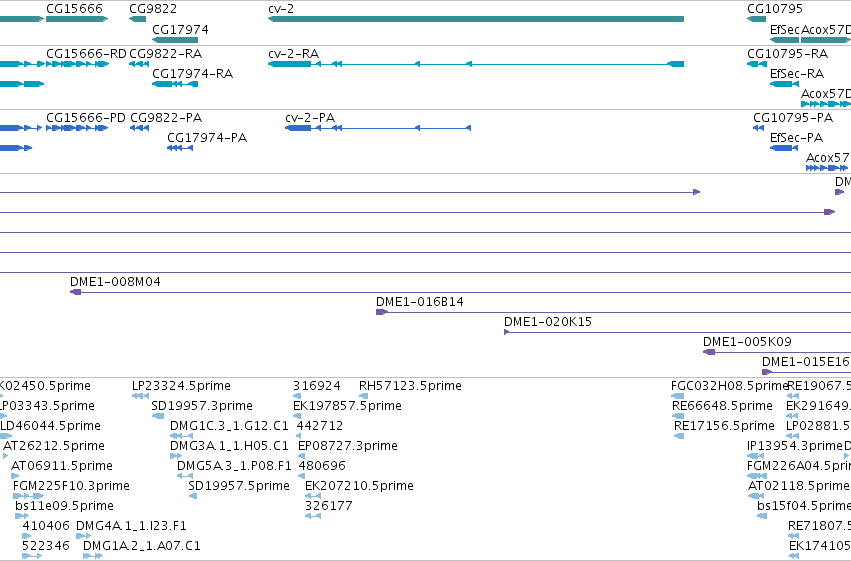Select the cv-2-PA protein feature
Image resolution: width=851 pixels, height=561 pixels.
[x=378, y=128]
